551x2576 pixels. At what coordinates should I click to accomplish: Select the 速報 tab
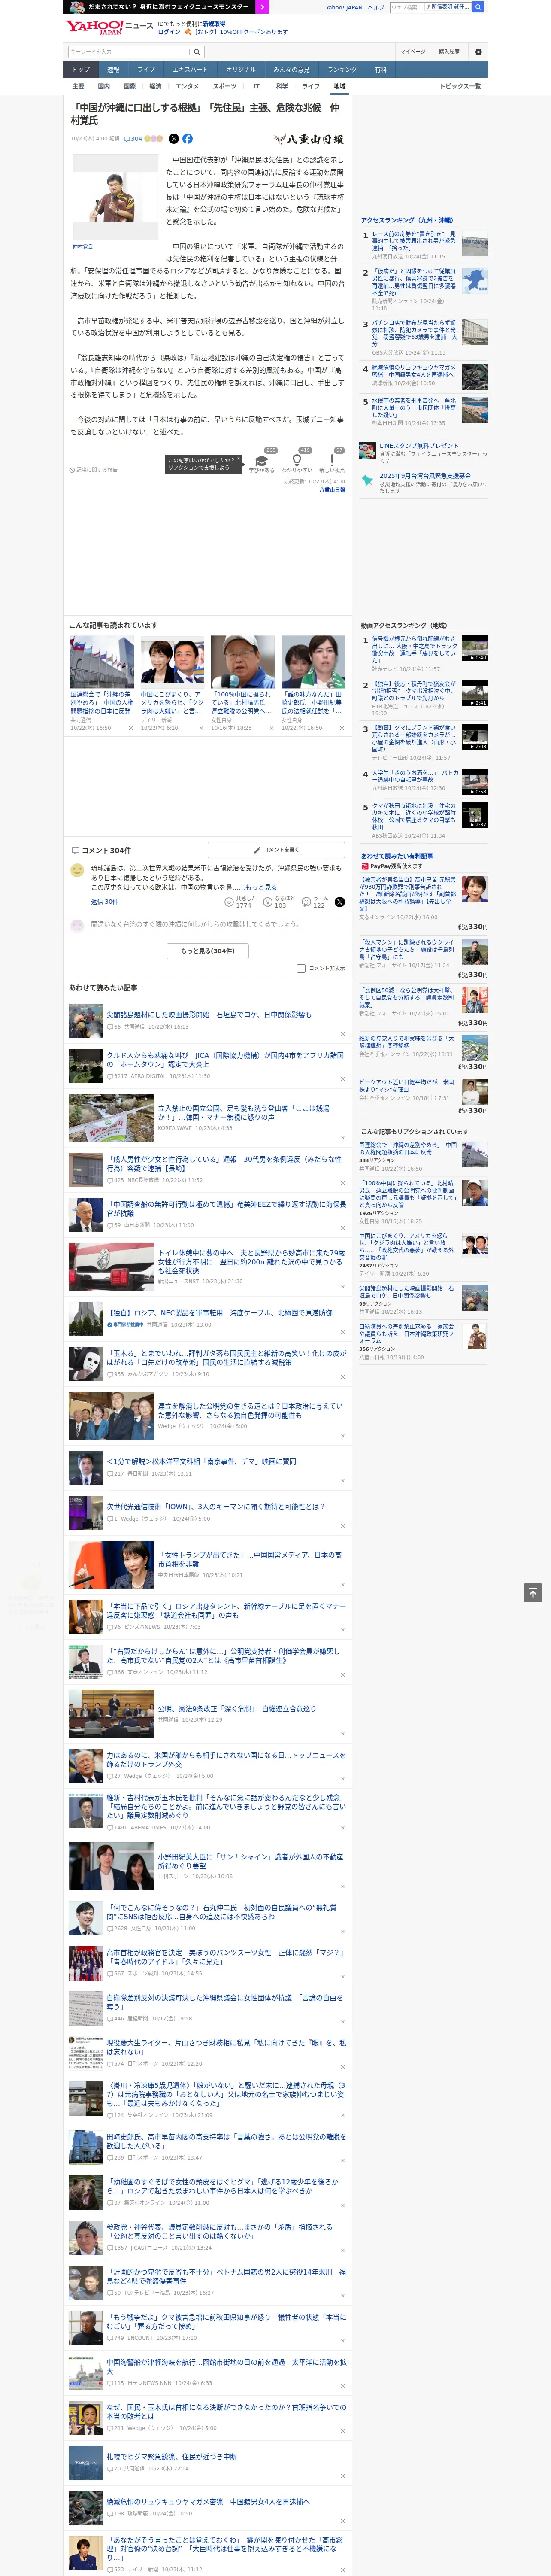[113, 70]
